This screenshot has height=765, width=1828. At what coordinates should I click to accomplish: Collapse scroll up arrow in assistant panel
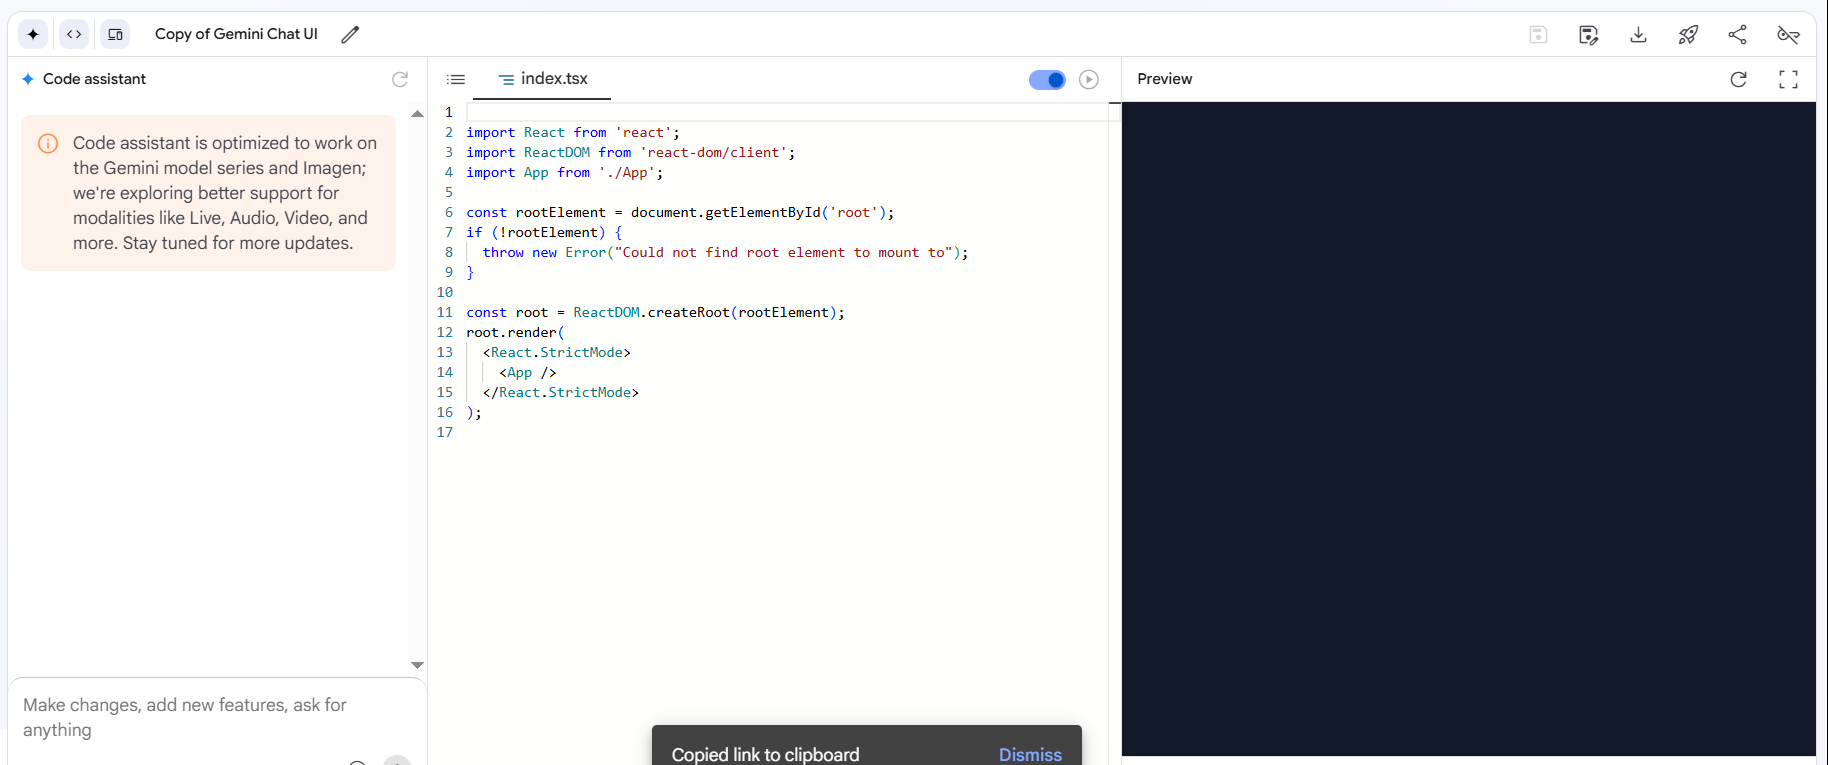(417, 114)
